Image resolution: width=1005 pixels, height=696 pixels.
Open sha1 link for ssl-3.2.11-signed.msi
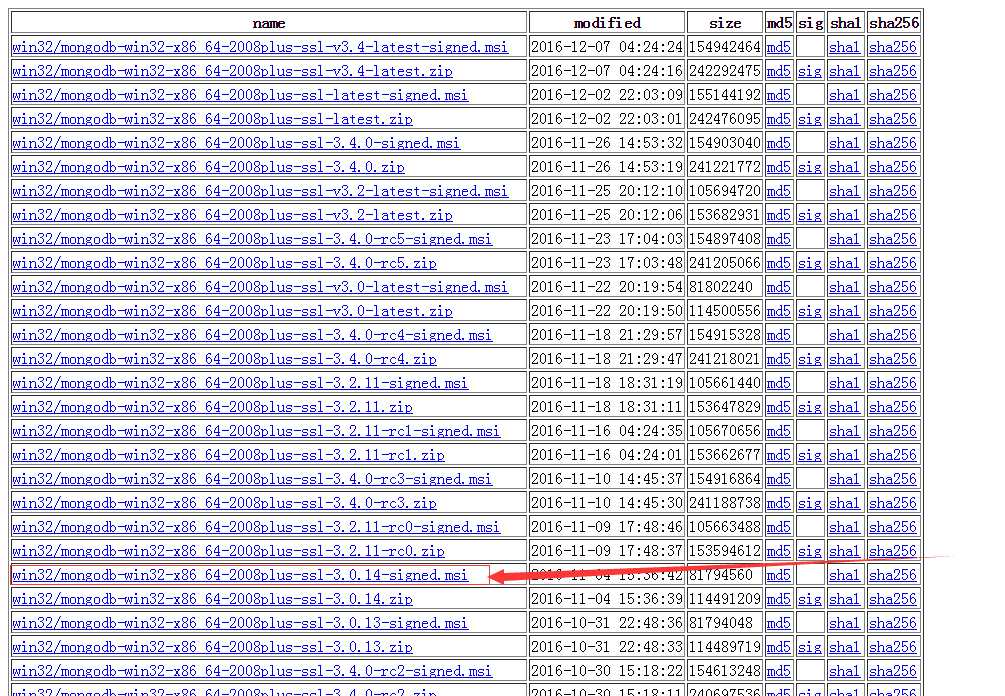(844, 383)
